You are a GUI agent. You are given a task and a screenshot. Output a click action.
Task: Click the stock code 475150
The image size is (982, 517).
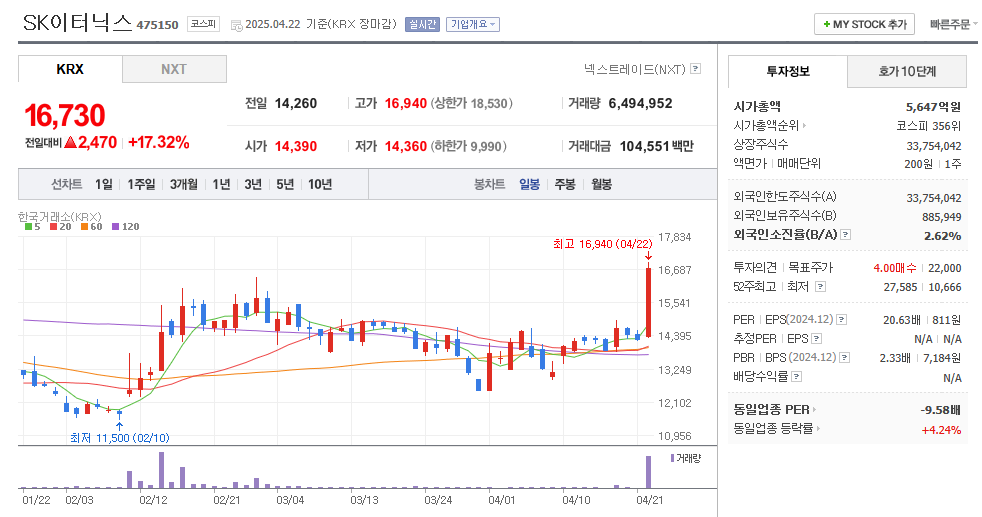click(x=157, y=25)
